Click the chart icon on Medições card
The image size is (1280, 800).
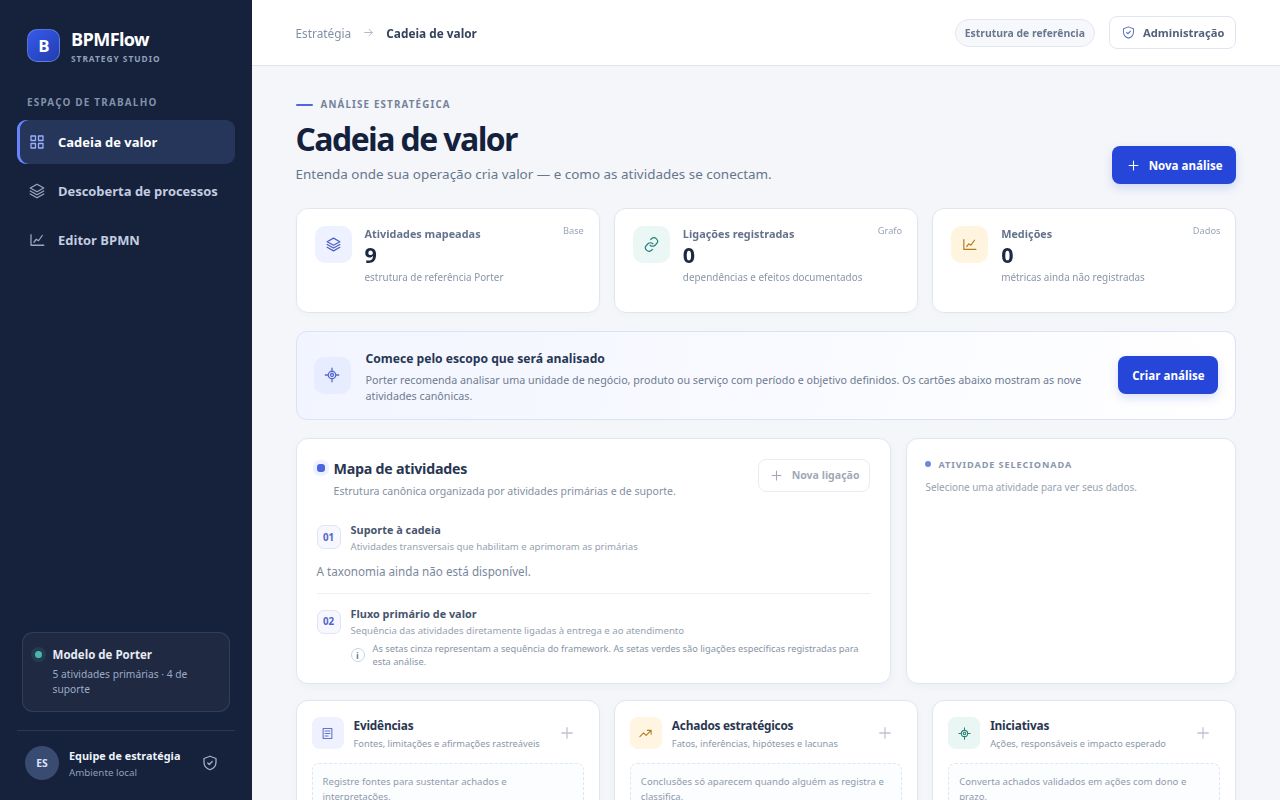[969, 244]
